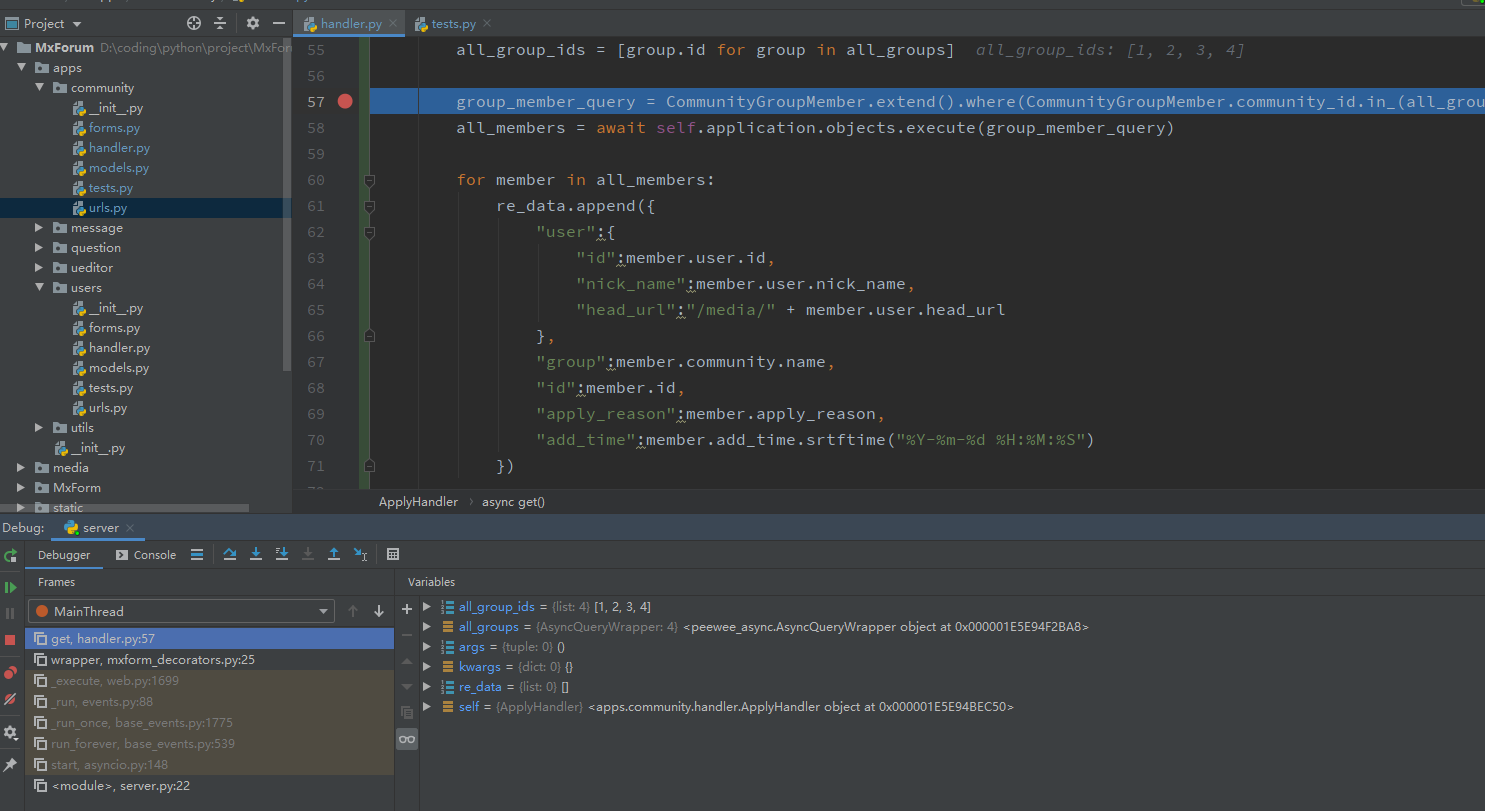Switch to the handler.py editor tab
The height and width of the screenshot is (811, 1485).
click(x=351, y=23)
